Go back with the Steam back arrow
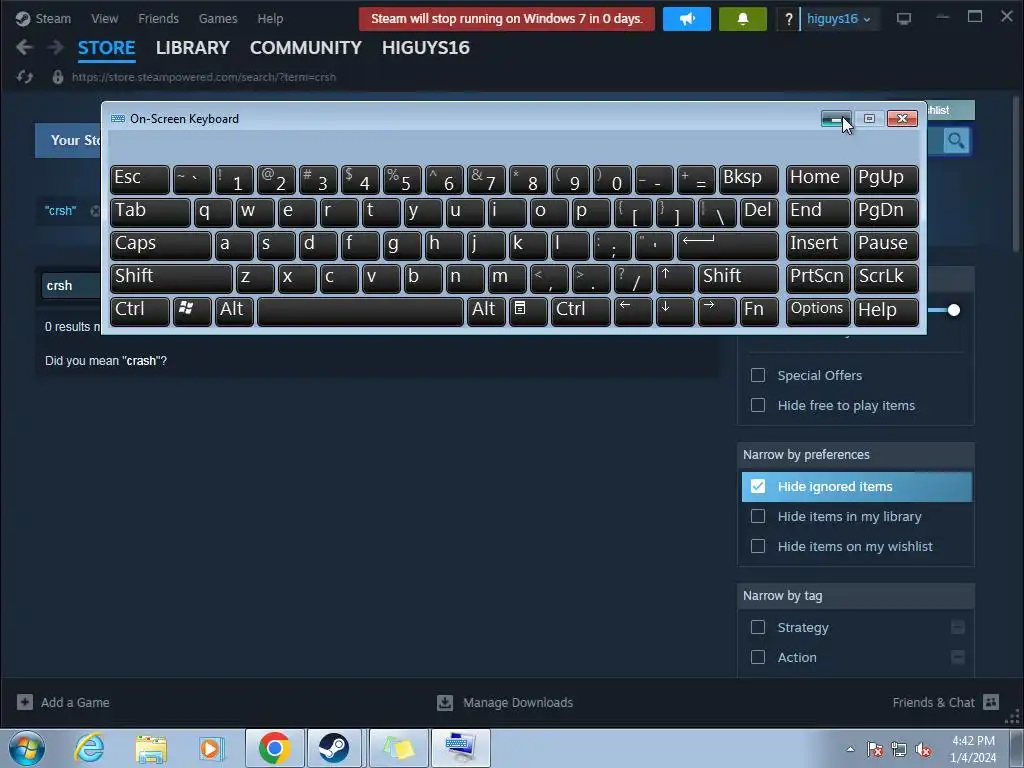The width and height of the screenshot is (1024, 768). [24, 47]
